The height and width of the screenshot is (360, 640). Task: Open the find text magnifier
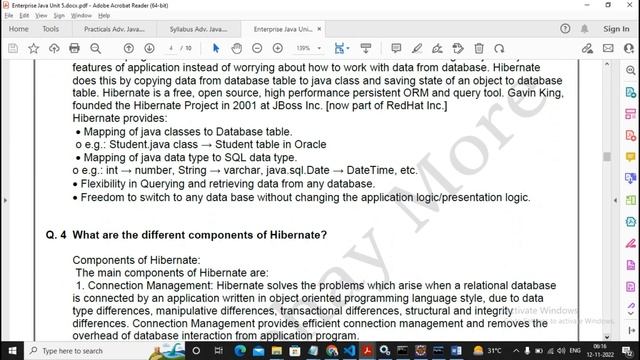(x=96, y=48)
